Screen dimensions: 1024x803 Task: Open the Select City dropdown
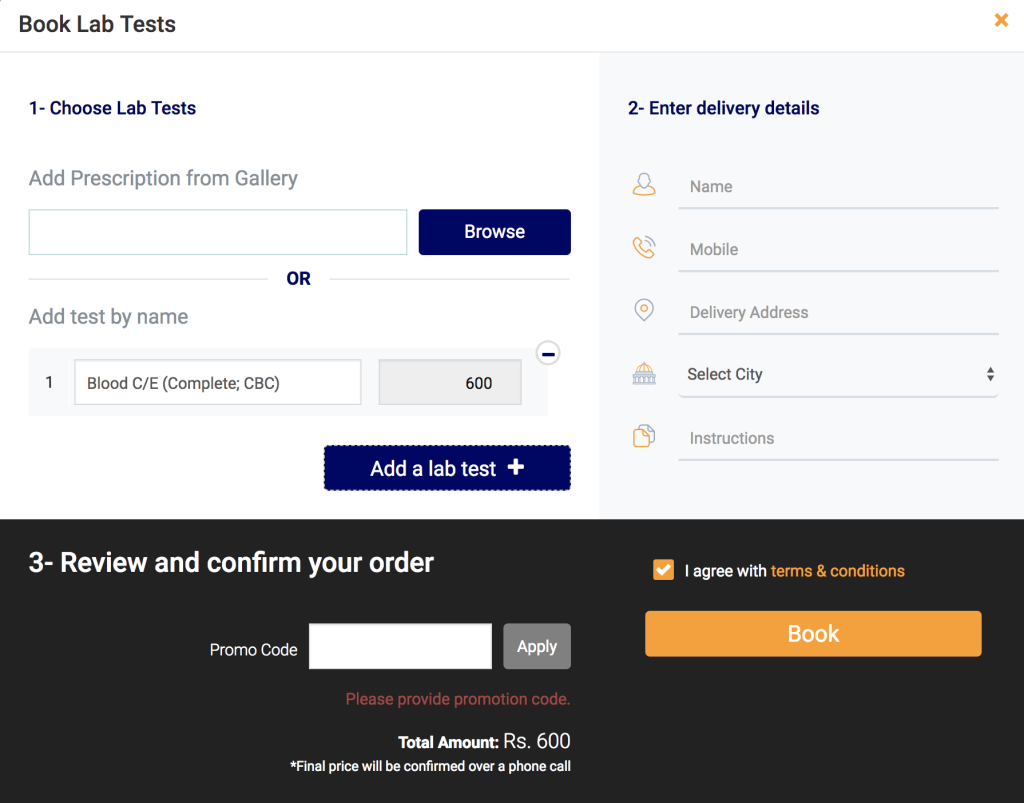[839, 375]
